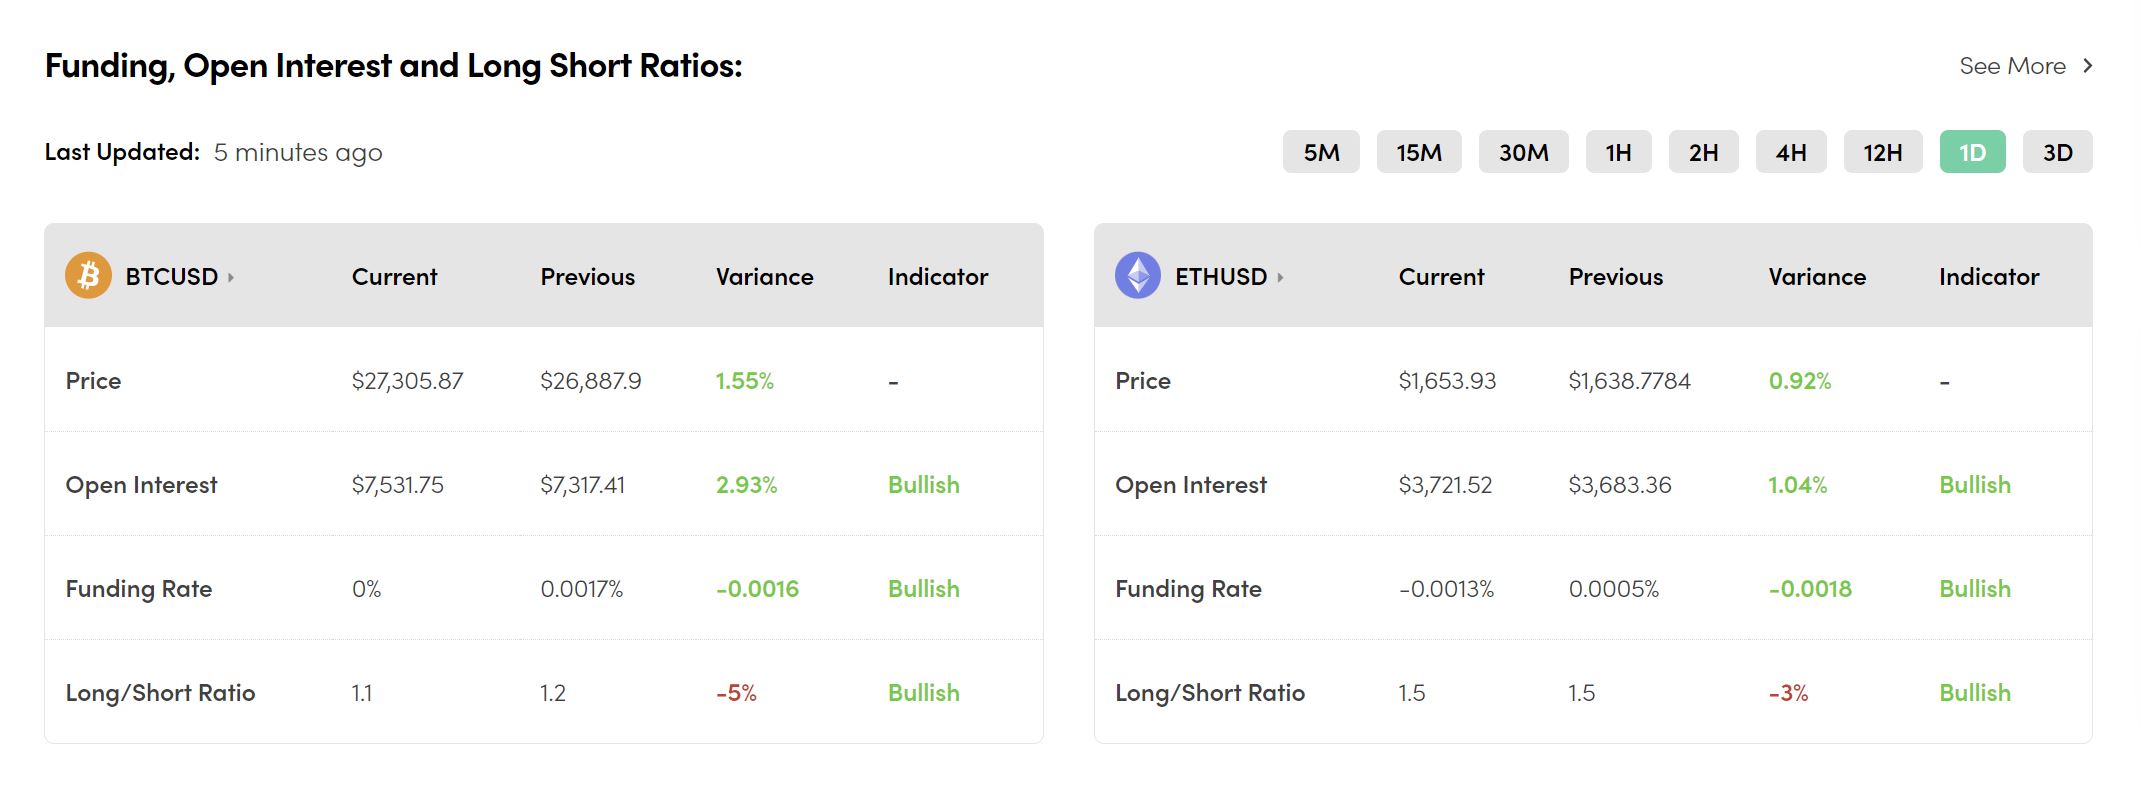Switch to the 15M timeframe
The image size is (2141, 791).
click(x=1418, y=152)
